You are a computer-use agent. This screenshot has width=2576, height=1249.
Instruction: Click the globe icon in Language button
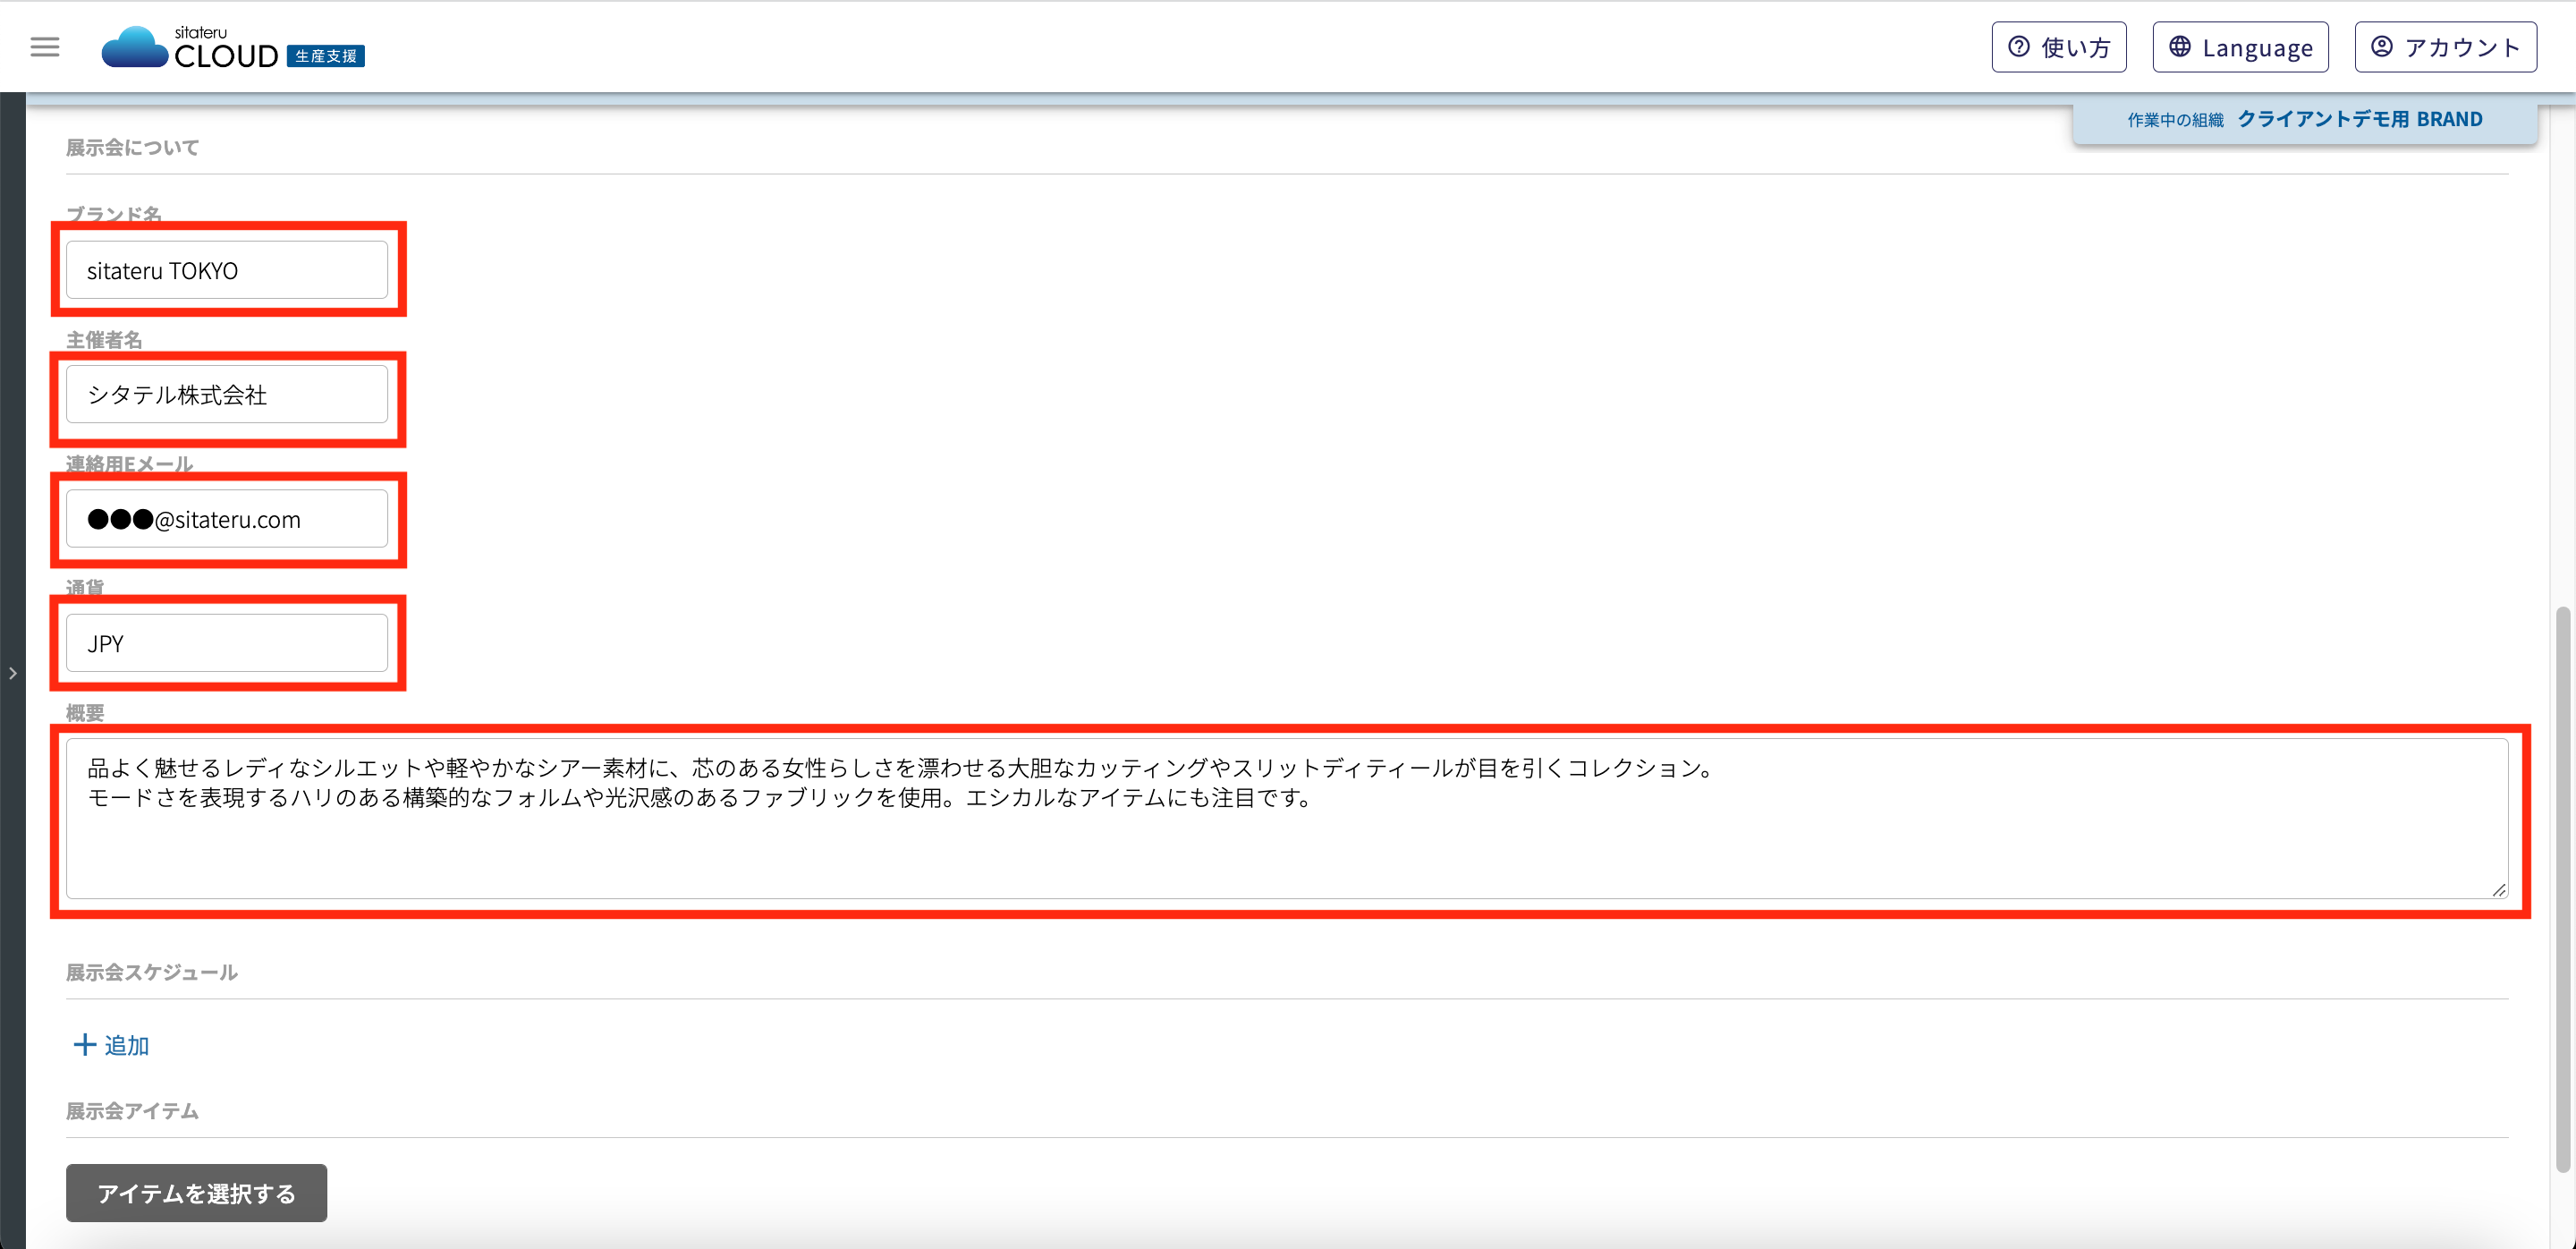[x=2180, y=47]
